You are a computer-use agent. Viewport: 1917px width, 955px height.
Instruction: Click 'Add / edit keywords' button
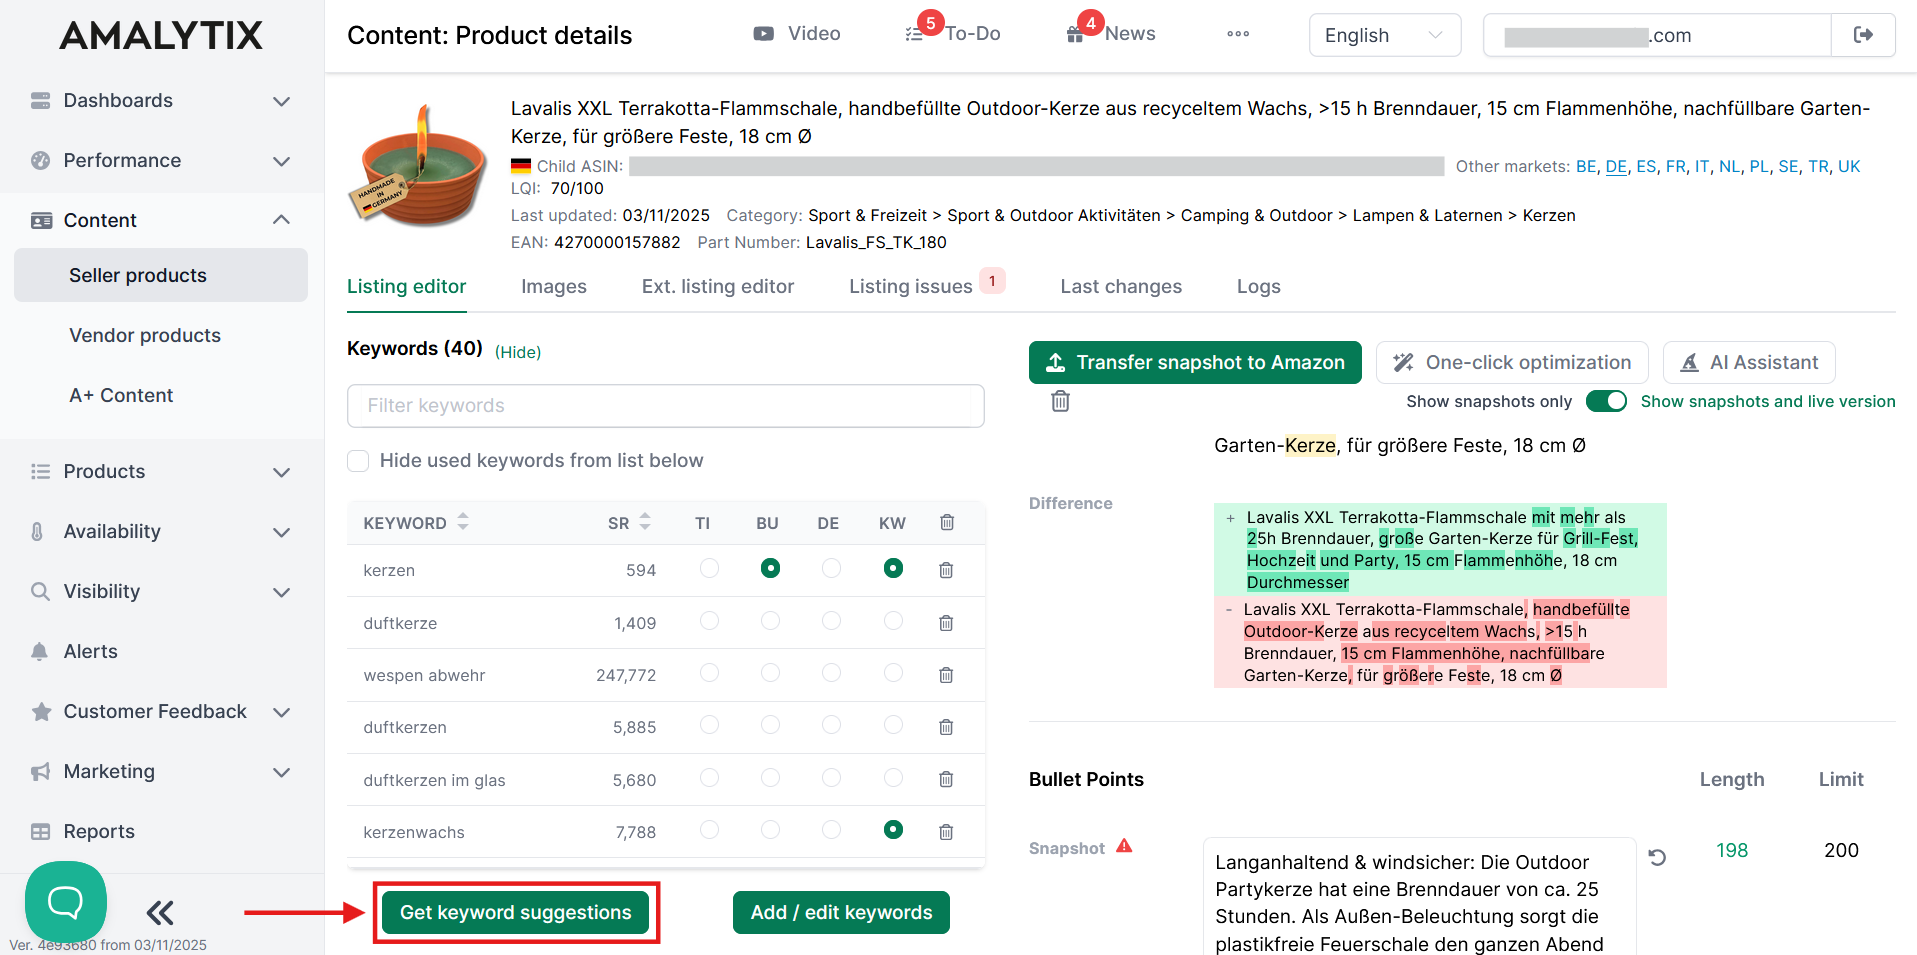click(841, 912)
